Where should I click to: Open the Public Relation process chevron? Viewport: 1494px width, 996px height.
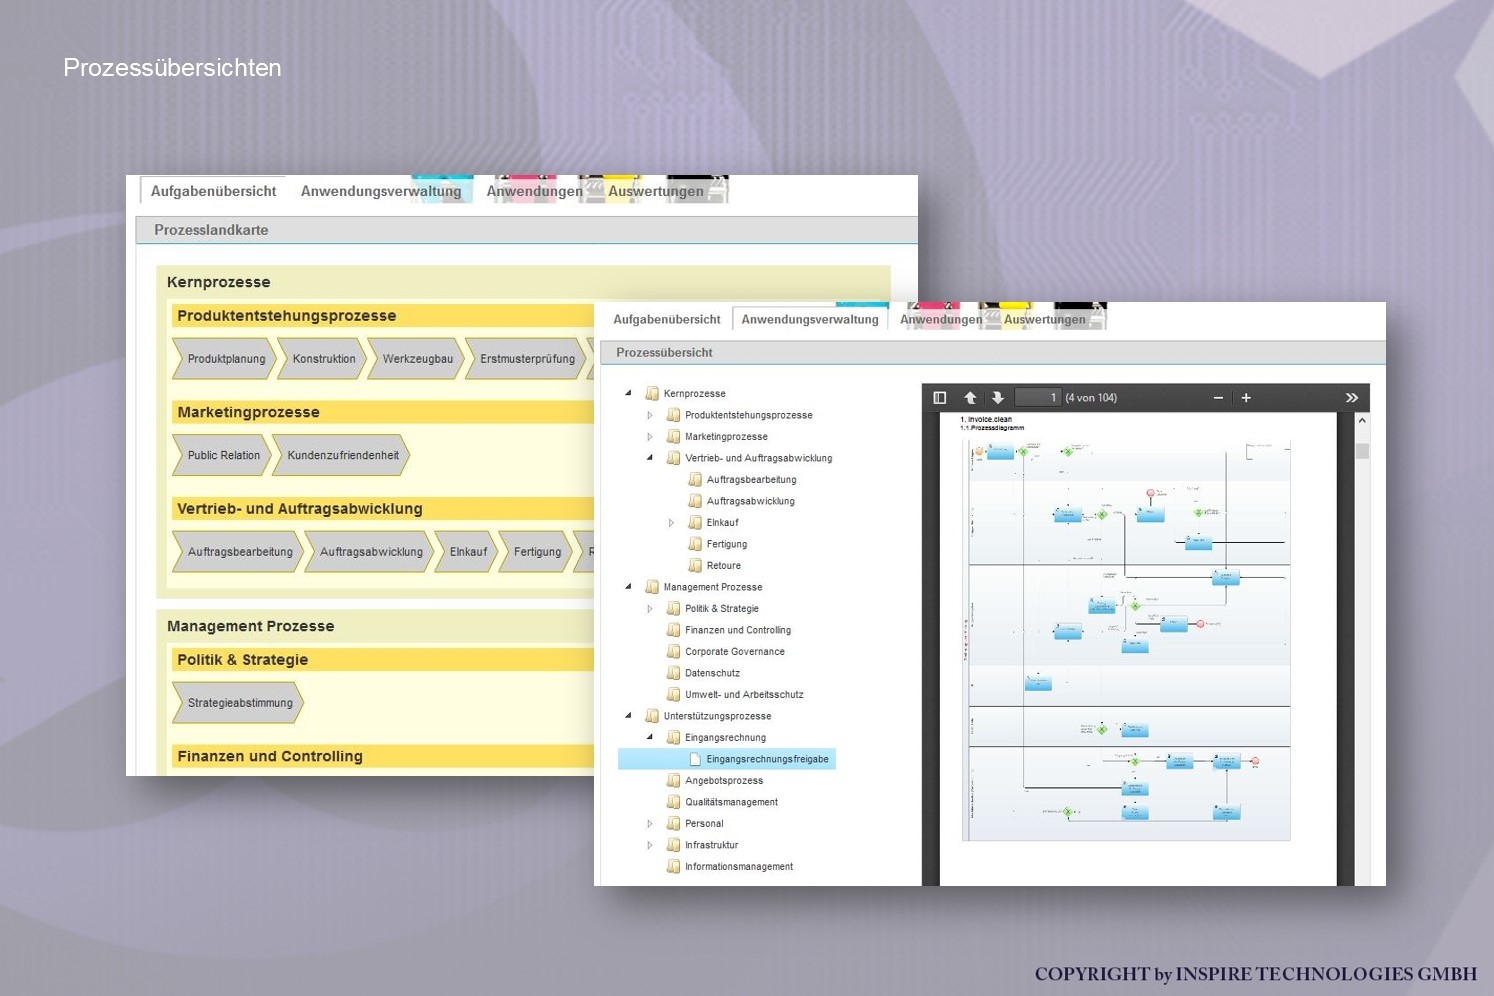[x=222, y=455]
